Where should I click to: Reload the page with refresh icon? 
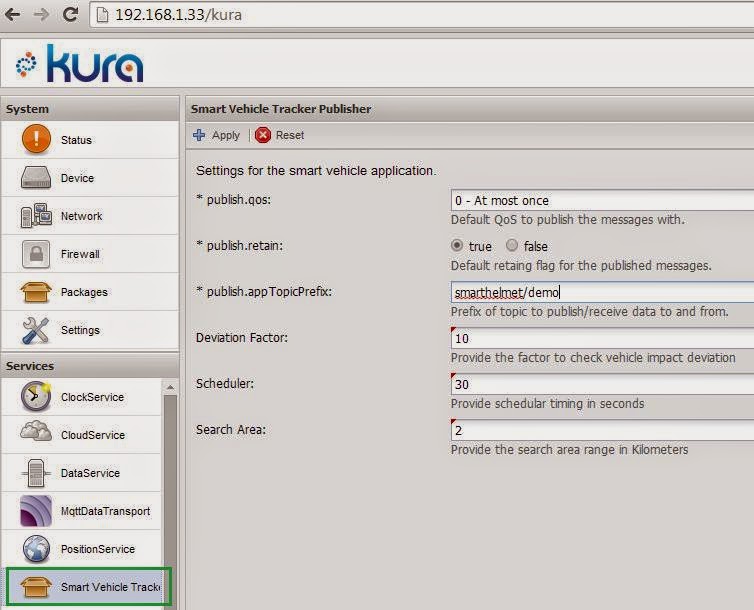click(x=71, y=14)
